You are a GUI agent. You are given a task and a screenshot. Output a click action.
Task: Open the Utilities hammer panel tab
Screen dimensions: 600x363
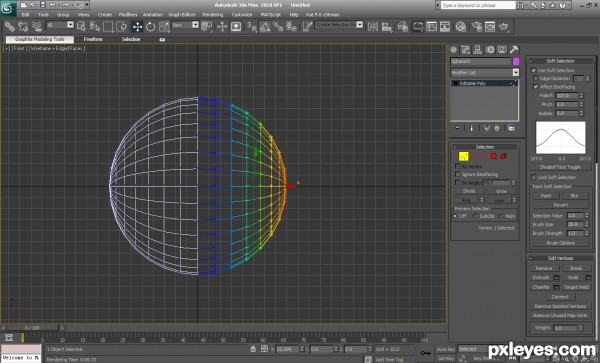[514, 50]
